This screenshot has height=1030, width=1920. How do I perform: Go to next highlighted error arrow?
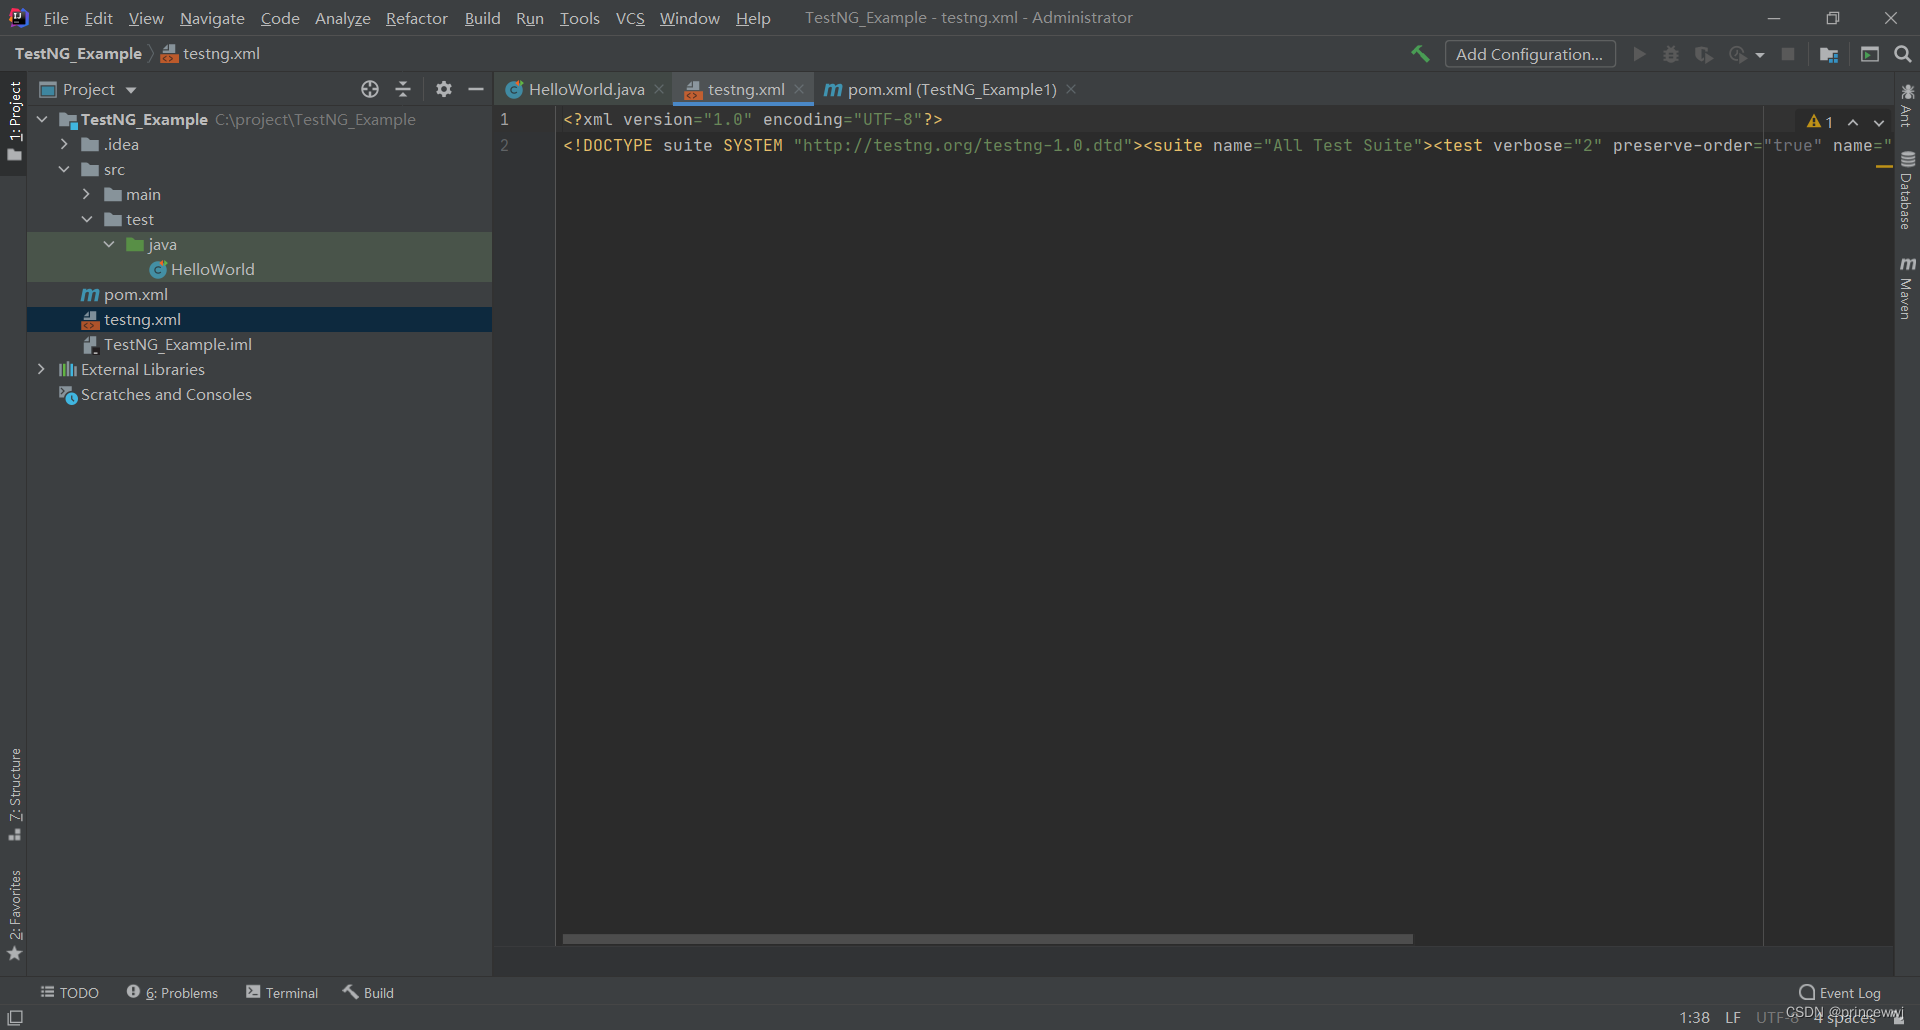tap(1879, 122)
